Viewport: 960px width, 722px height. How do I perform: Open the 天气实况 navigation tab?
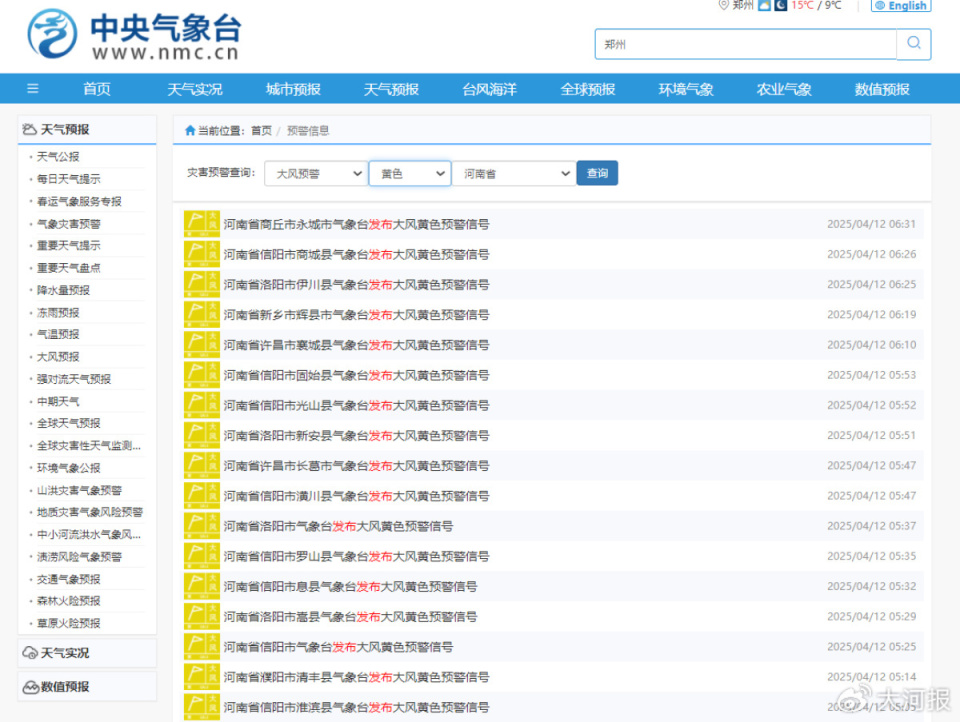tap(195, 89)
